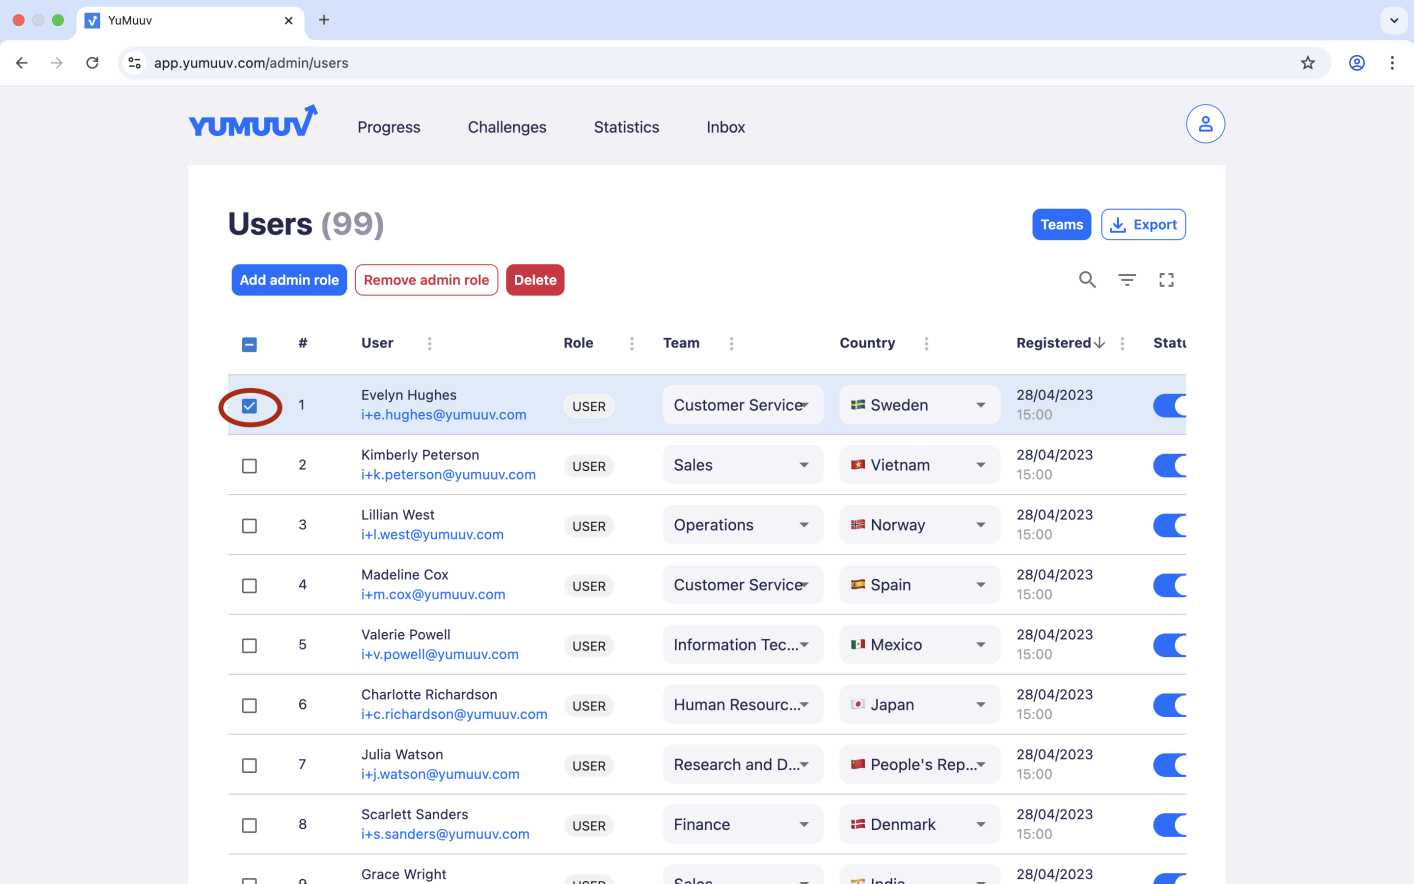Check Madeline Cox row checkbox
The image size is (1414, 884).
point(250,586)
